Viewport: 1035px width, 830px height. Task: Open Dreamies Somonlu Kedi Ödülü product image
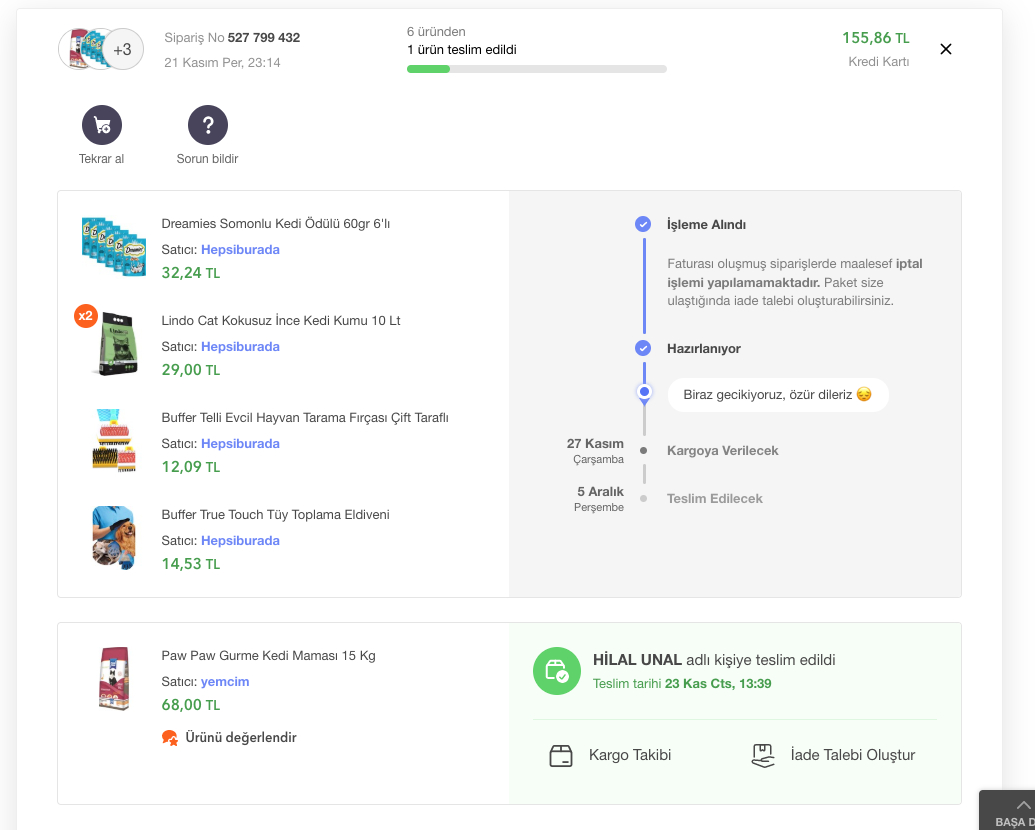[x=114, y=246]
